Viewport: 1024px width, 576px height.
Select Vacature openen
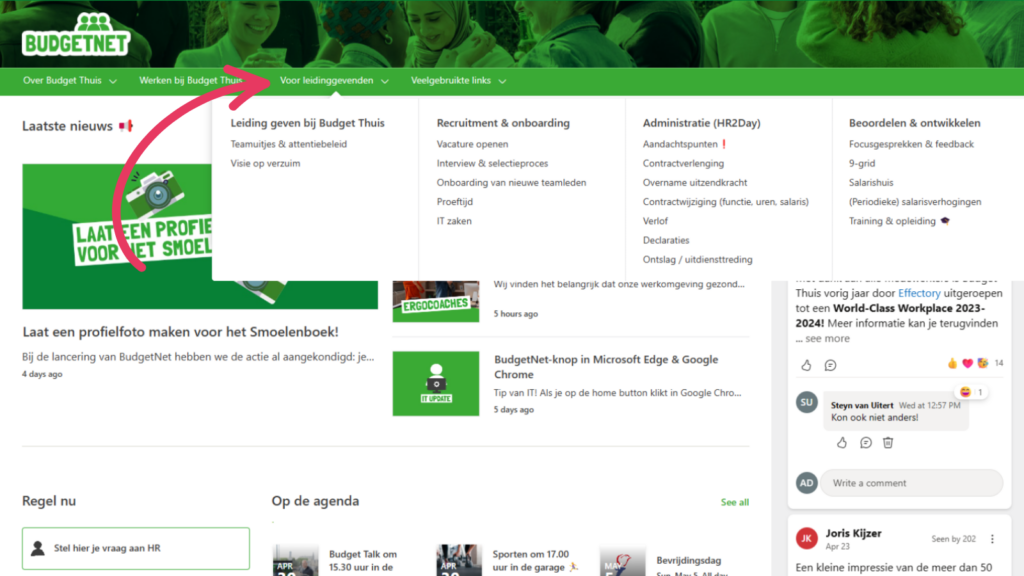point(472,144)
